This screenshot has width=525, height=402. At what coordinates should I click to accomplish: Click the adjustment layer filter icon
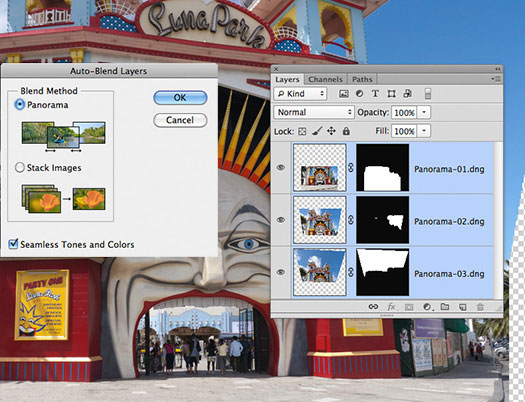[x=359, y=94]
